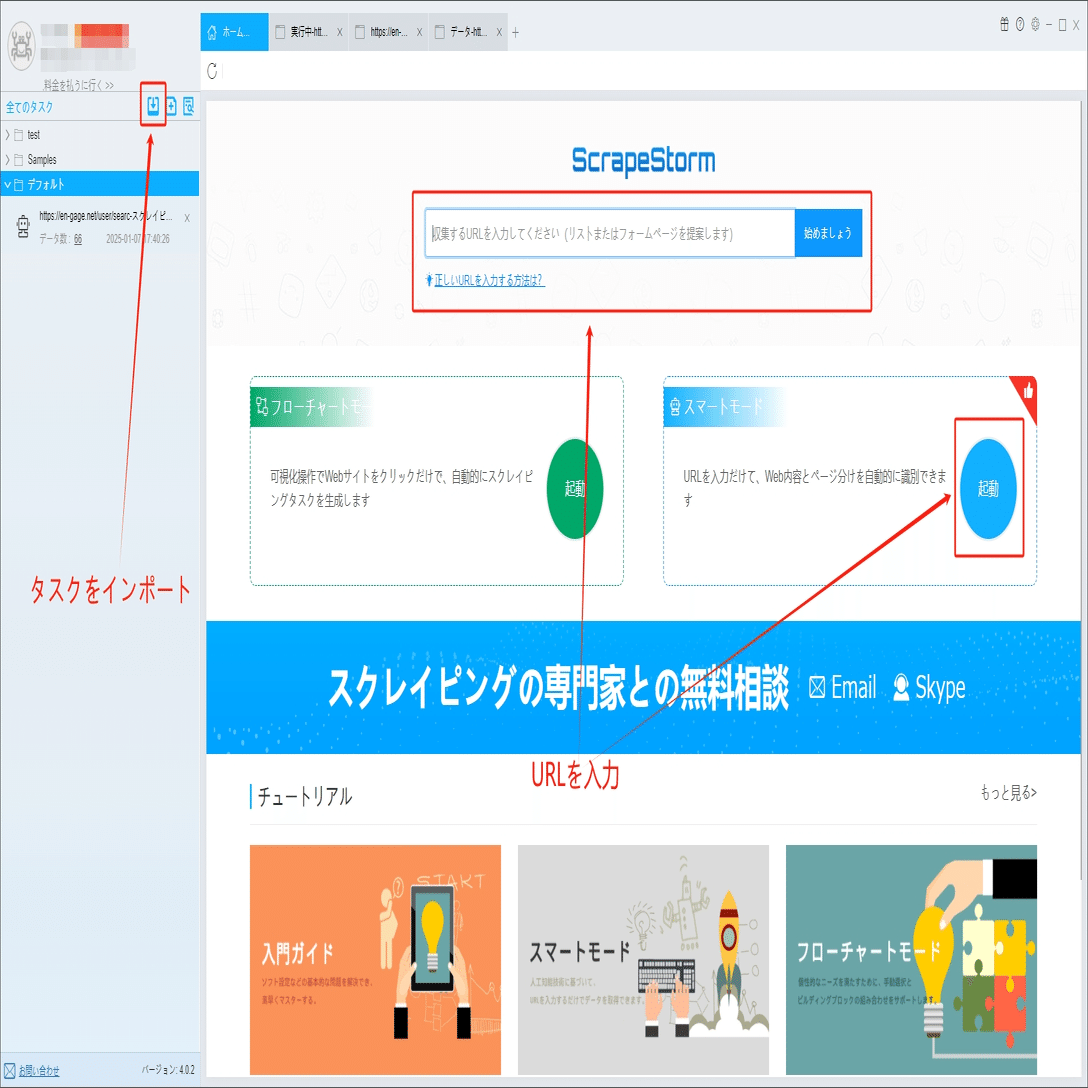Select the デフォルト folder row
This screenshot has height=1088, width=1088.
[x=100, y=184]
